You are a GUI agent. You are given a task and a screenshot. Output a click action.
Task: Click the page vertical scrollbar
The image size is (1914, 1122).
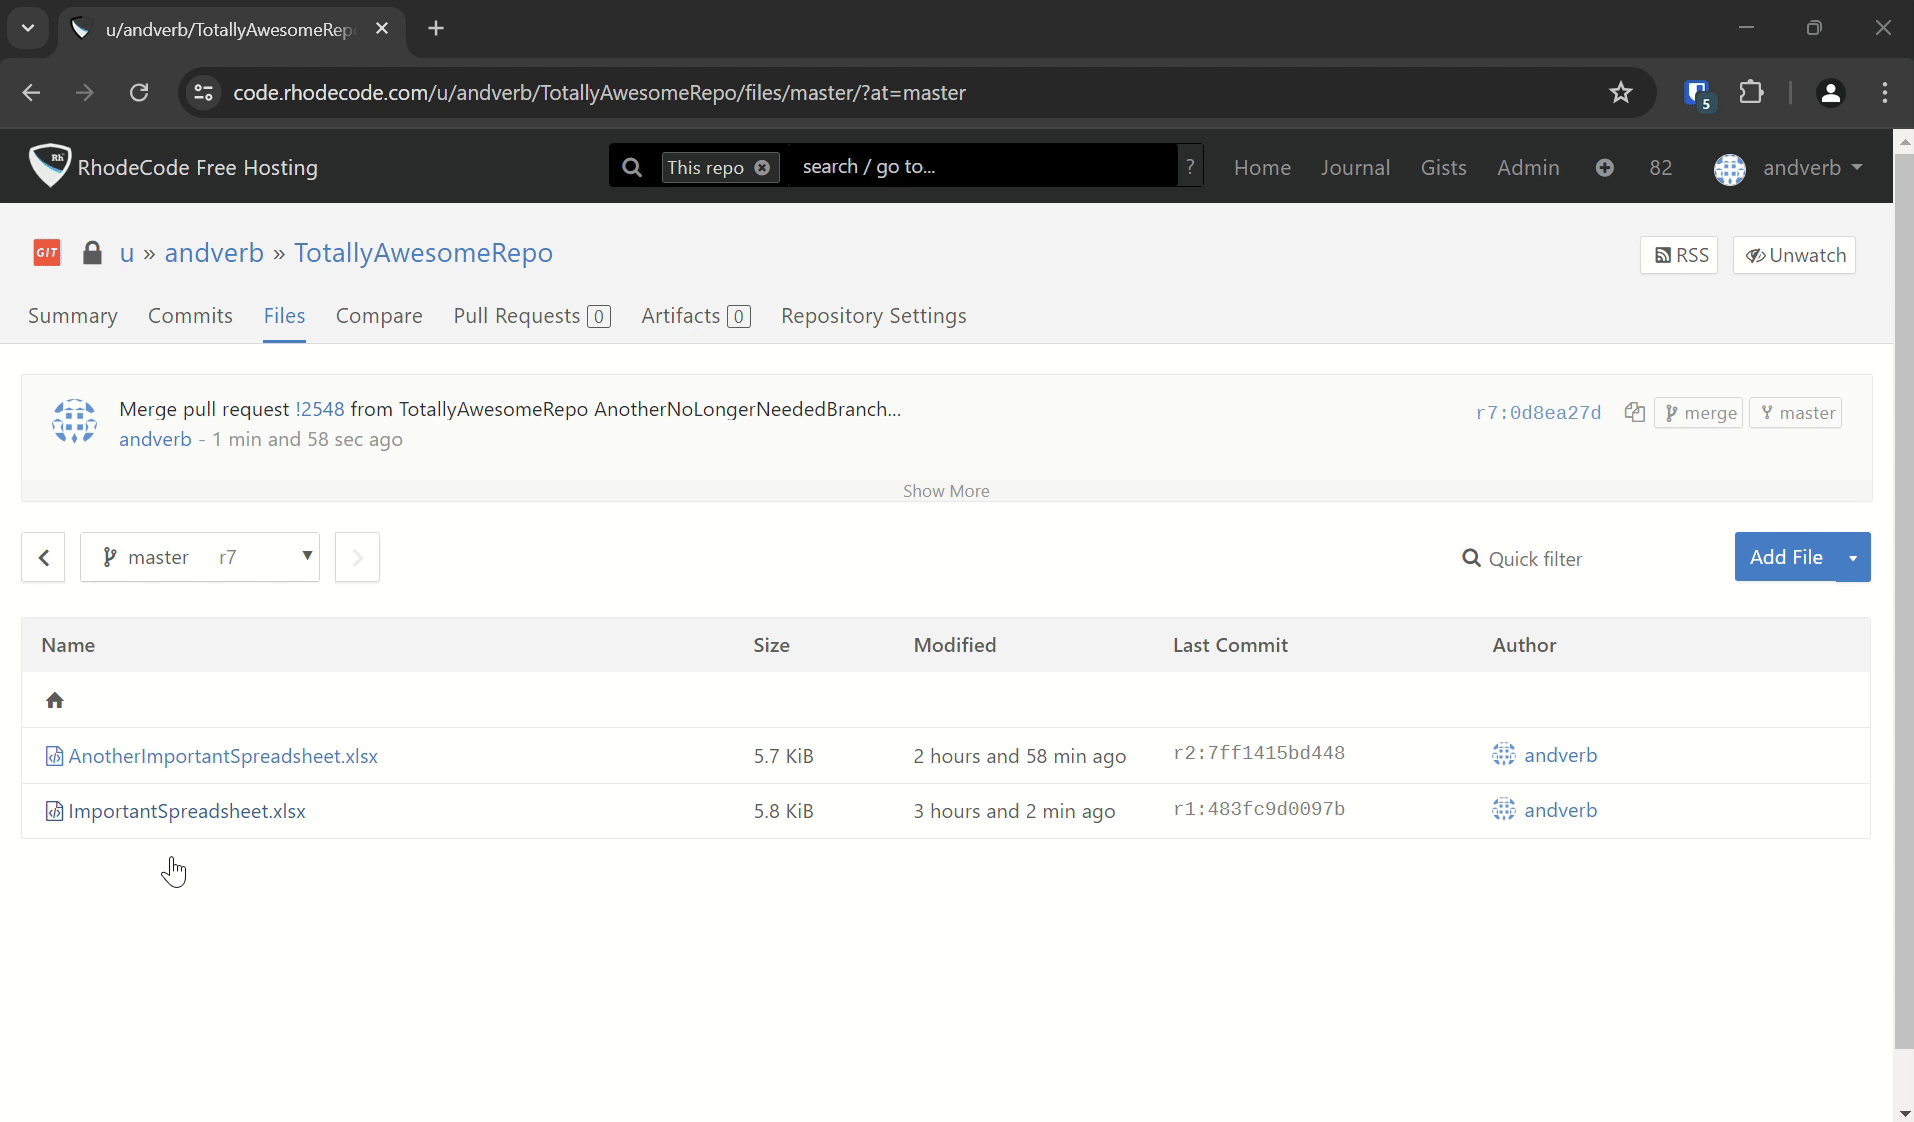[x=1904, y=600]
